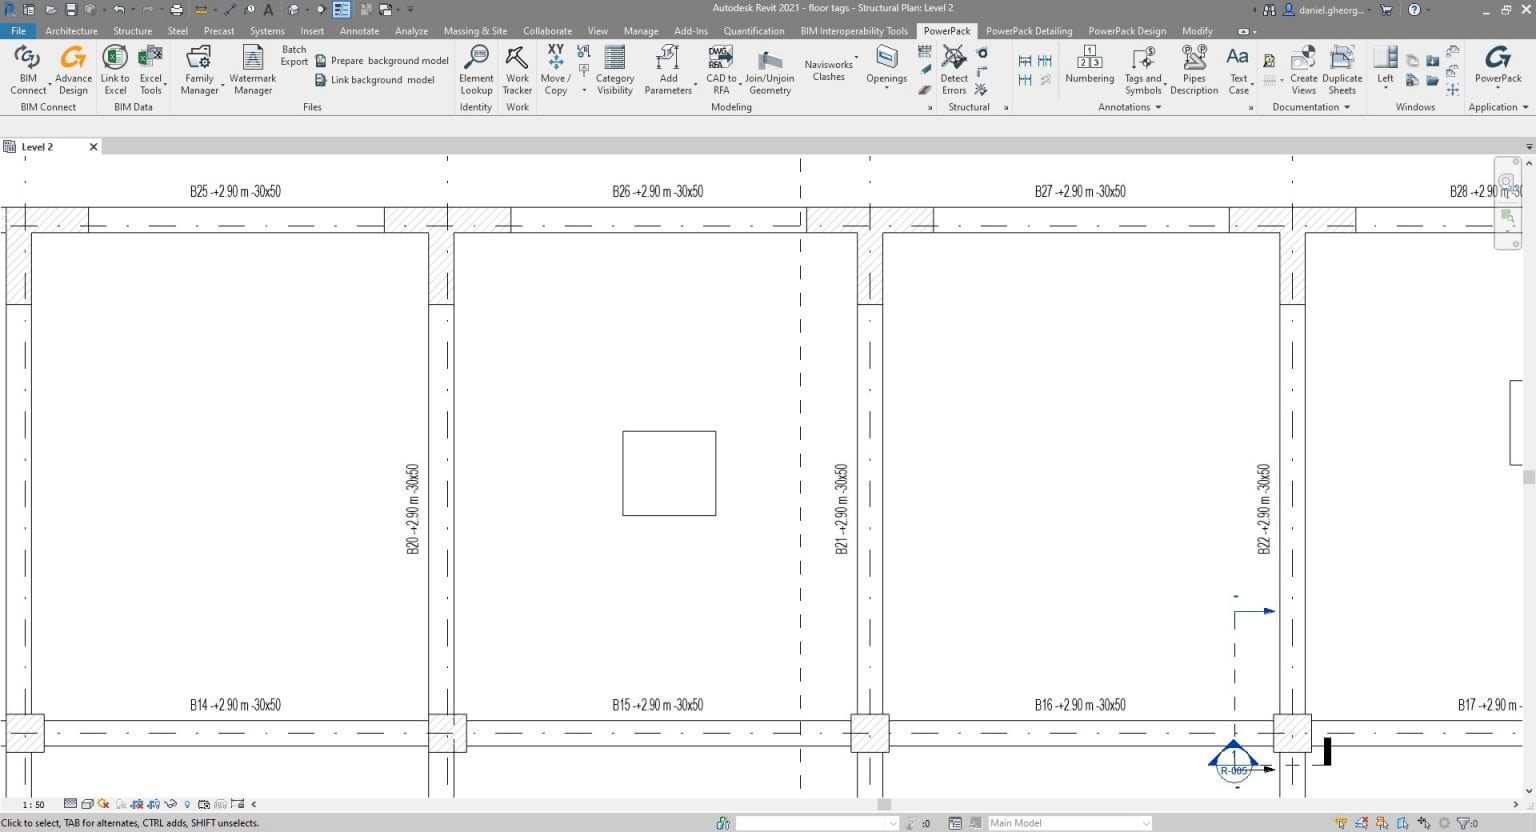Viewport: 1536px width, 832px height.
Task: Launch the Watermark Manager
Action: [252, 70]
